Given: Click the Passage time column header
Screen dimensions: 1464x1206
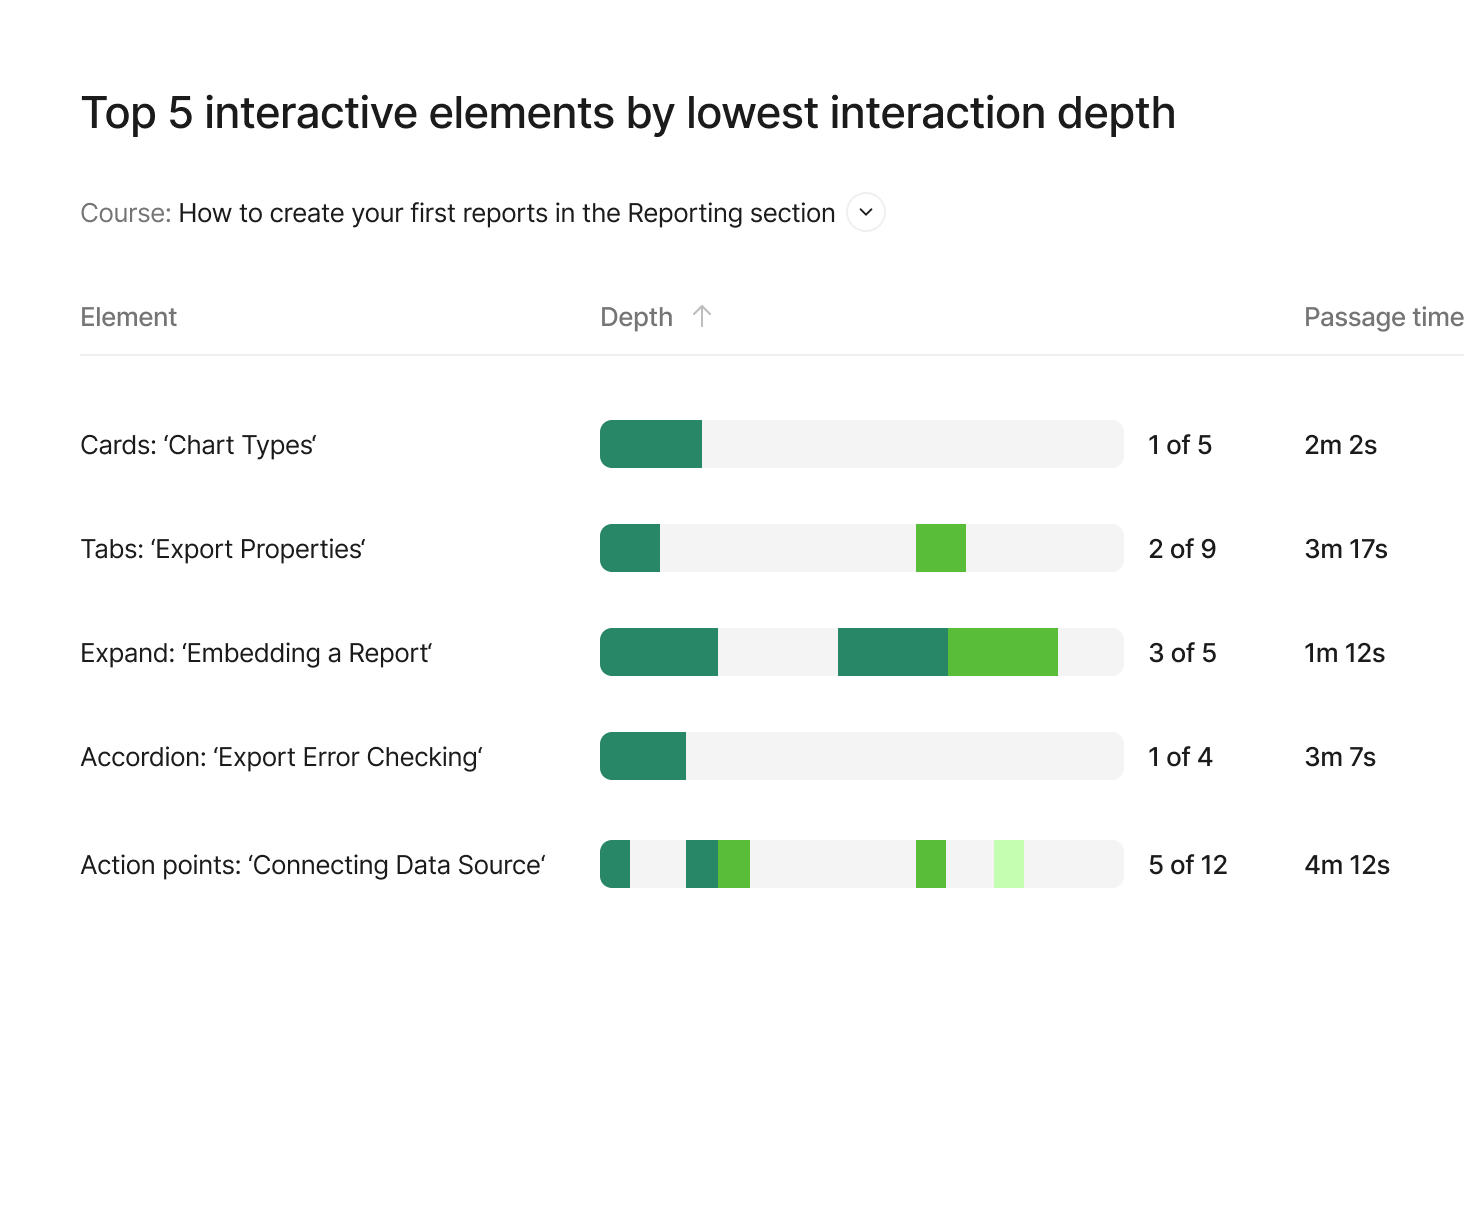Looking at the screenshot, I should coord(1383,317).
